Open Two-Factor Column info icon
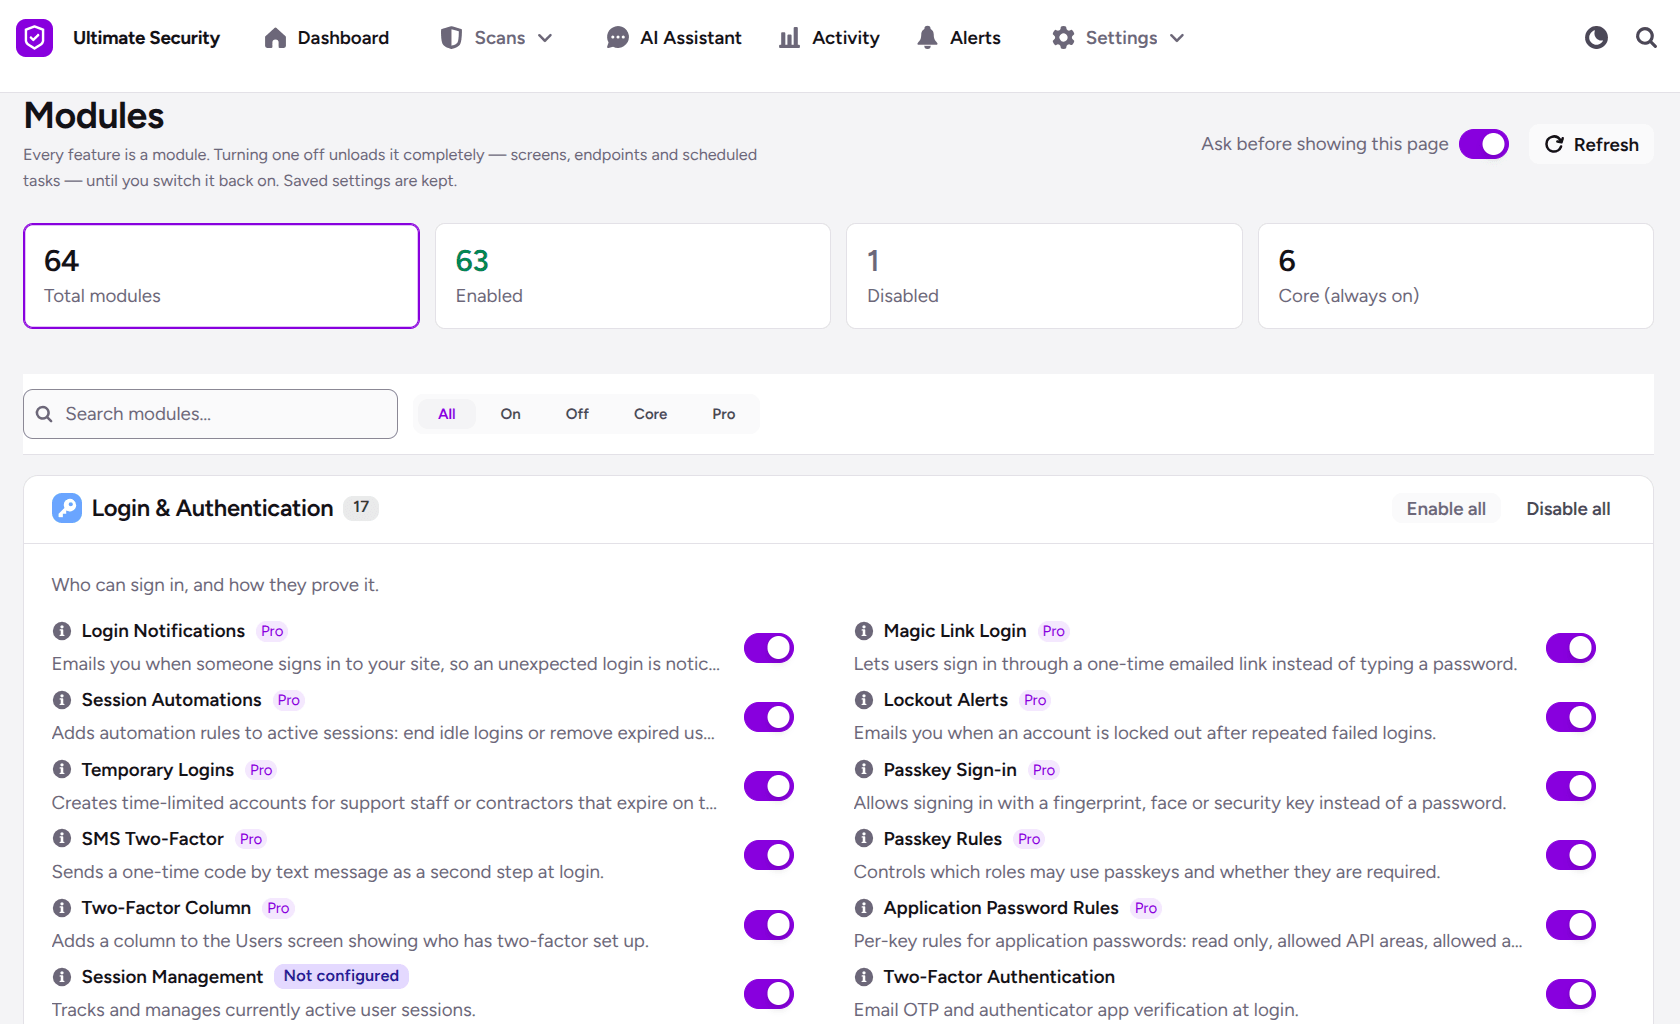Screen dimensions: 1680x1024 [62, 908]
